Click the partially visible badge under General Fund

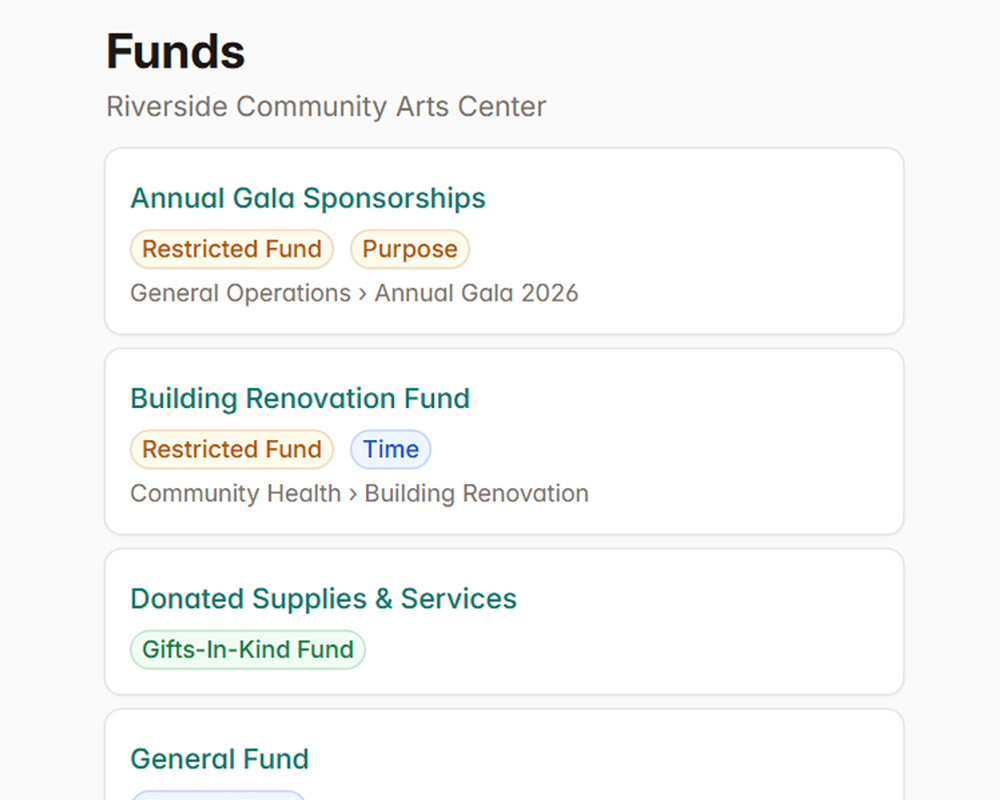pyautogui.click(x=218, y=795)
